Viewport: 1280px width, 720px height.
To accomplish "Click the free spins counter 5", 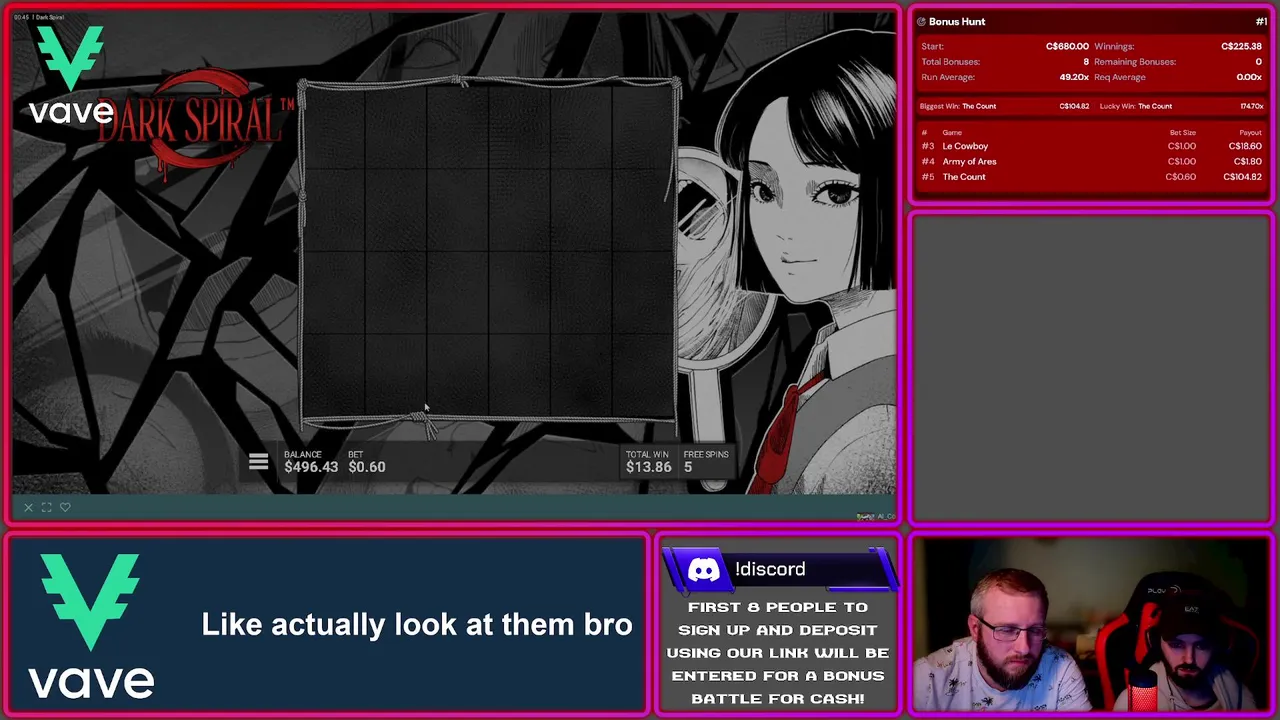I will (688, 467).
